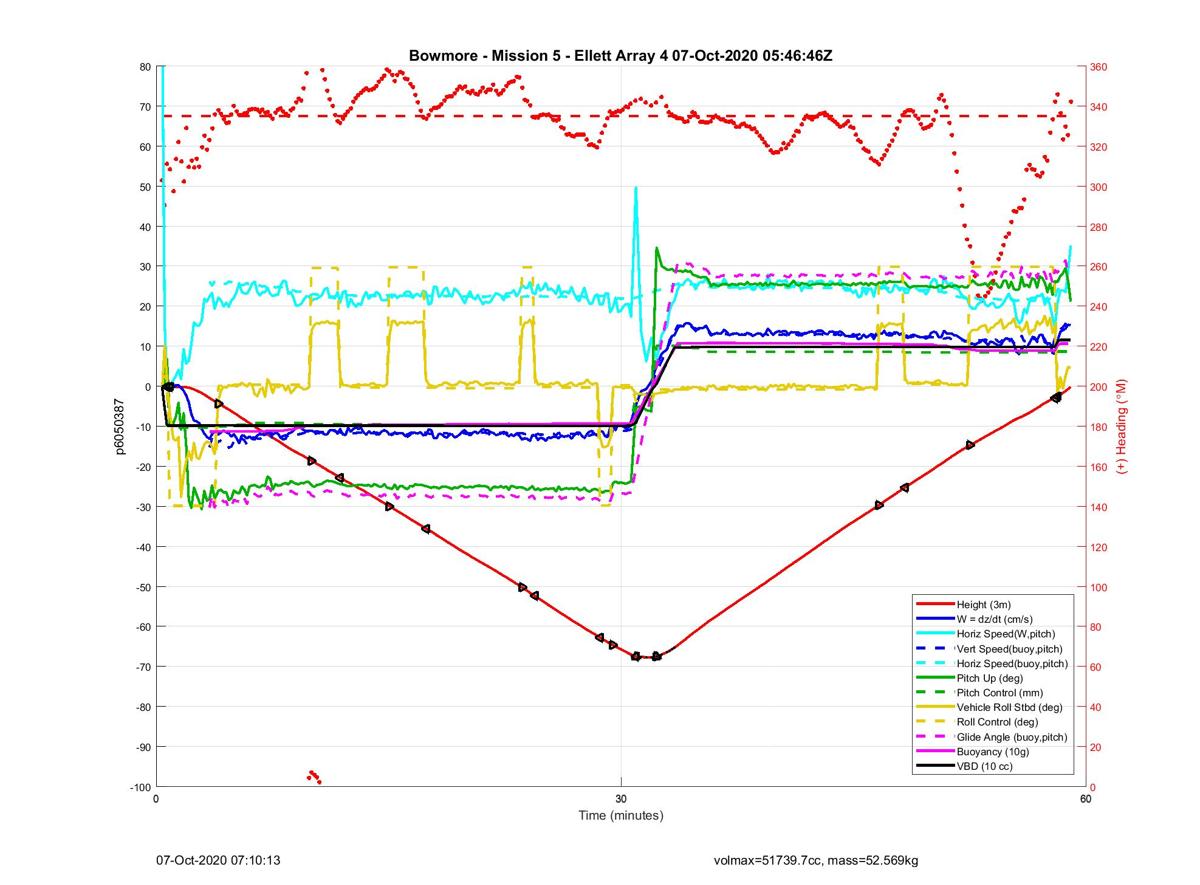The image size is (1200, 885).
Task: Click the 260 tick on the heading axis
Action: (1099, 267)
